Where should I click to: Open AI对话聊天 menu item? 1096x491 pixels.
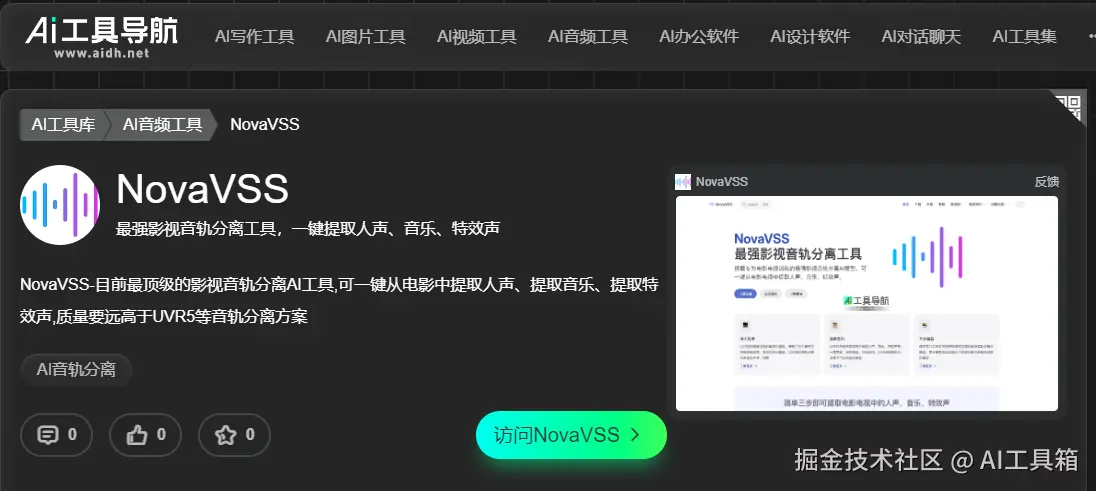point(921,36)
